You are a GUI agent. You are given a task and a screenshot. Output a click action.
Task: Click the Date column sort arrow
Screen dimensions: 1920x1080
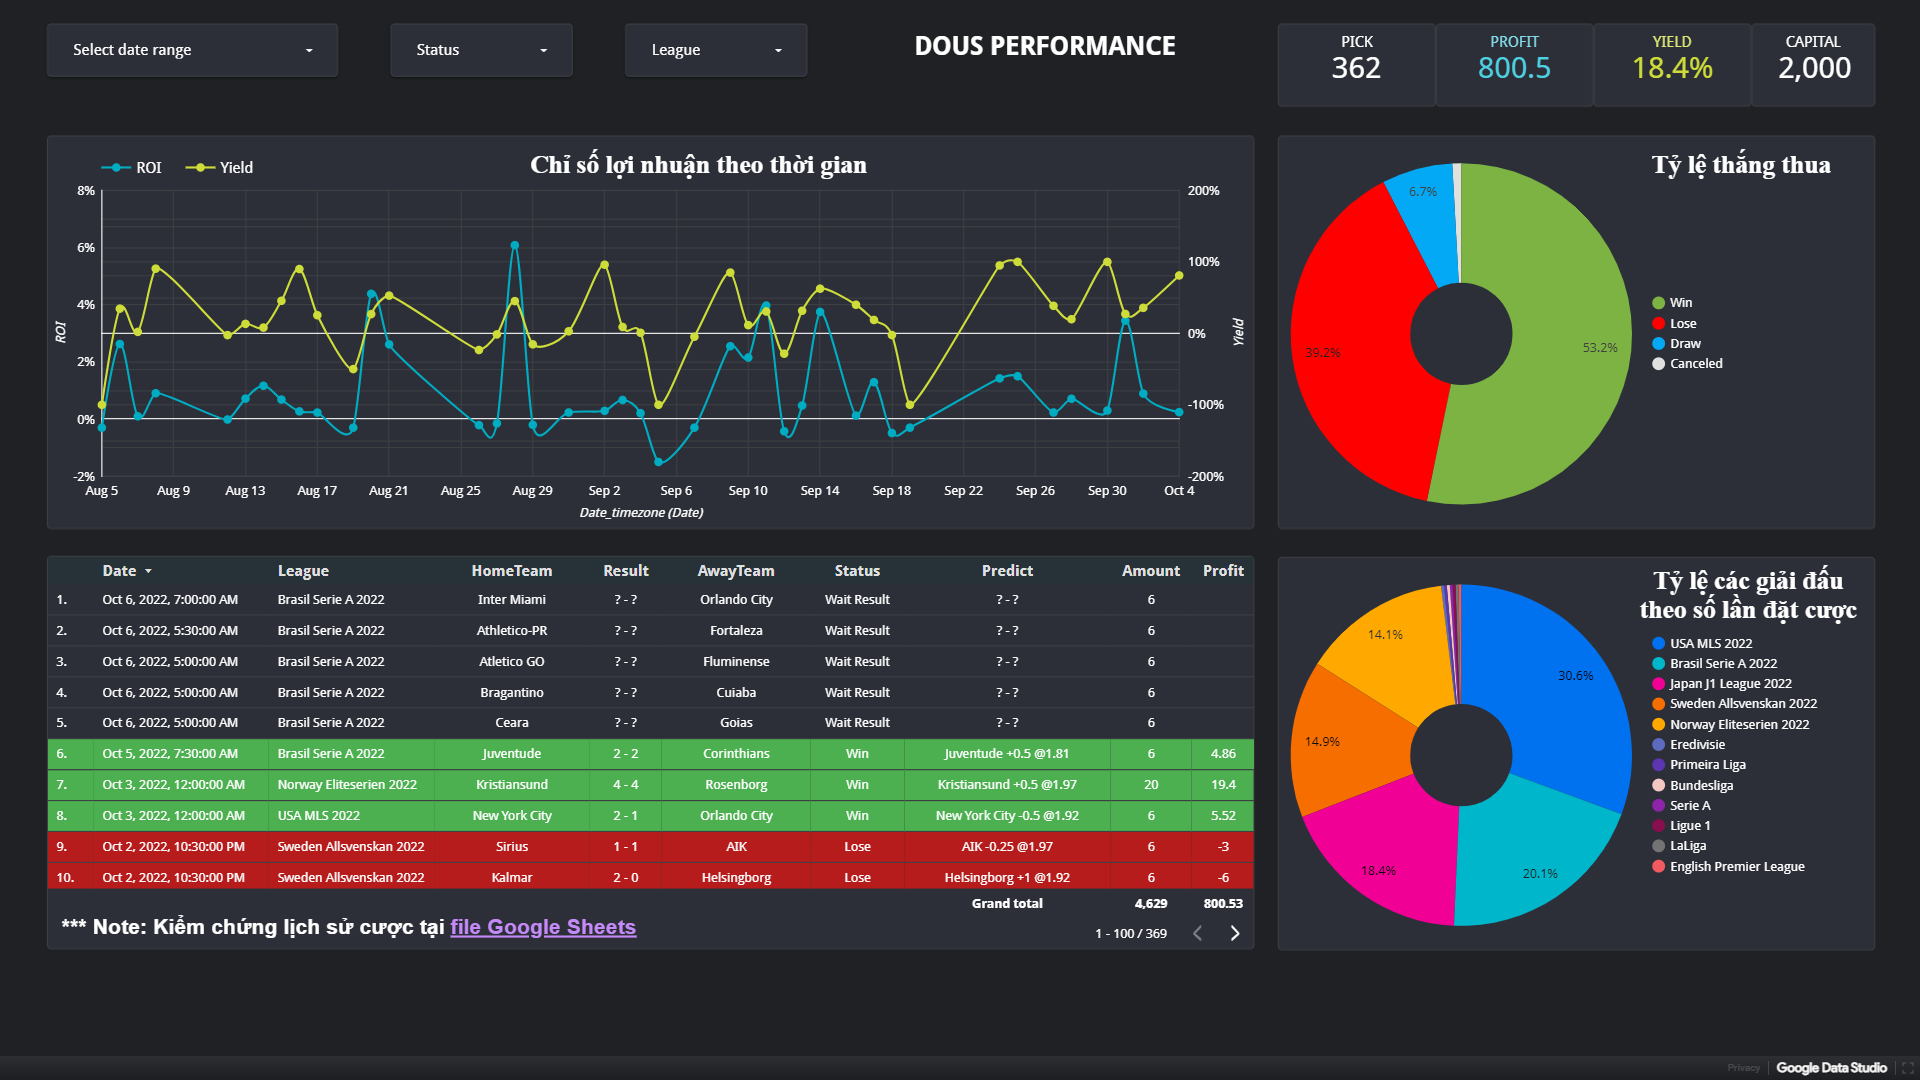pos(148,571)
